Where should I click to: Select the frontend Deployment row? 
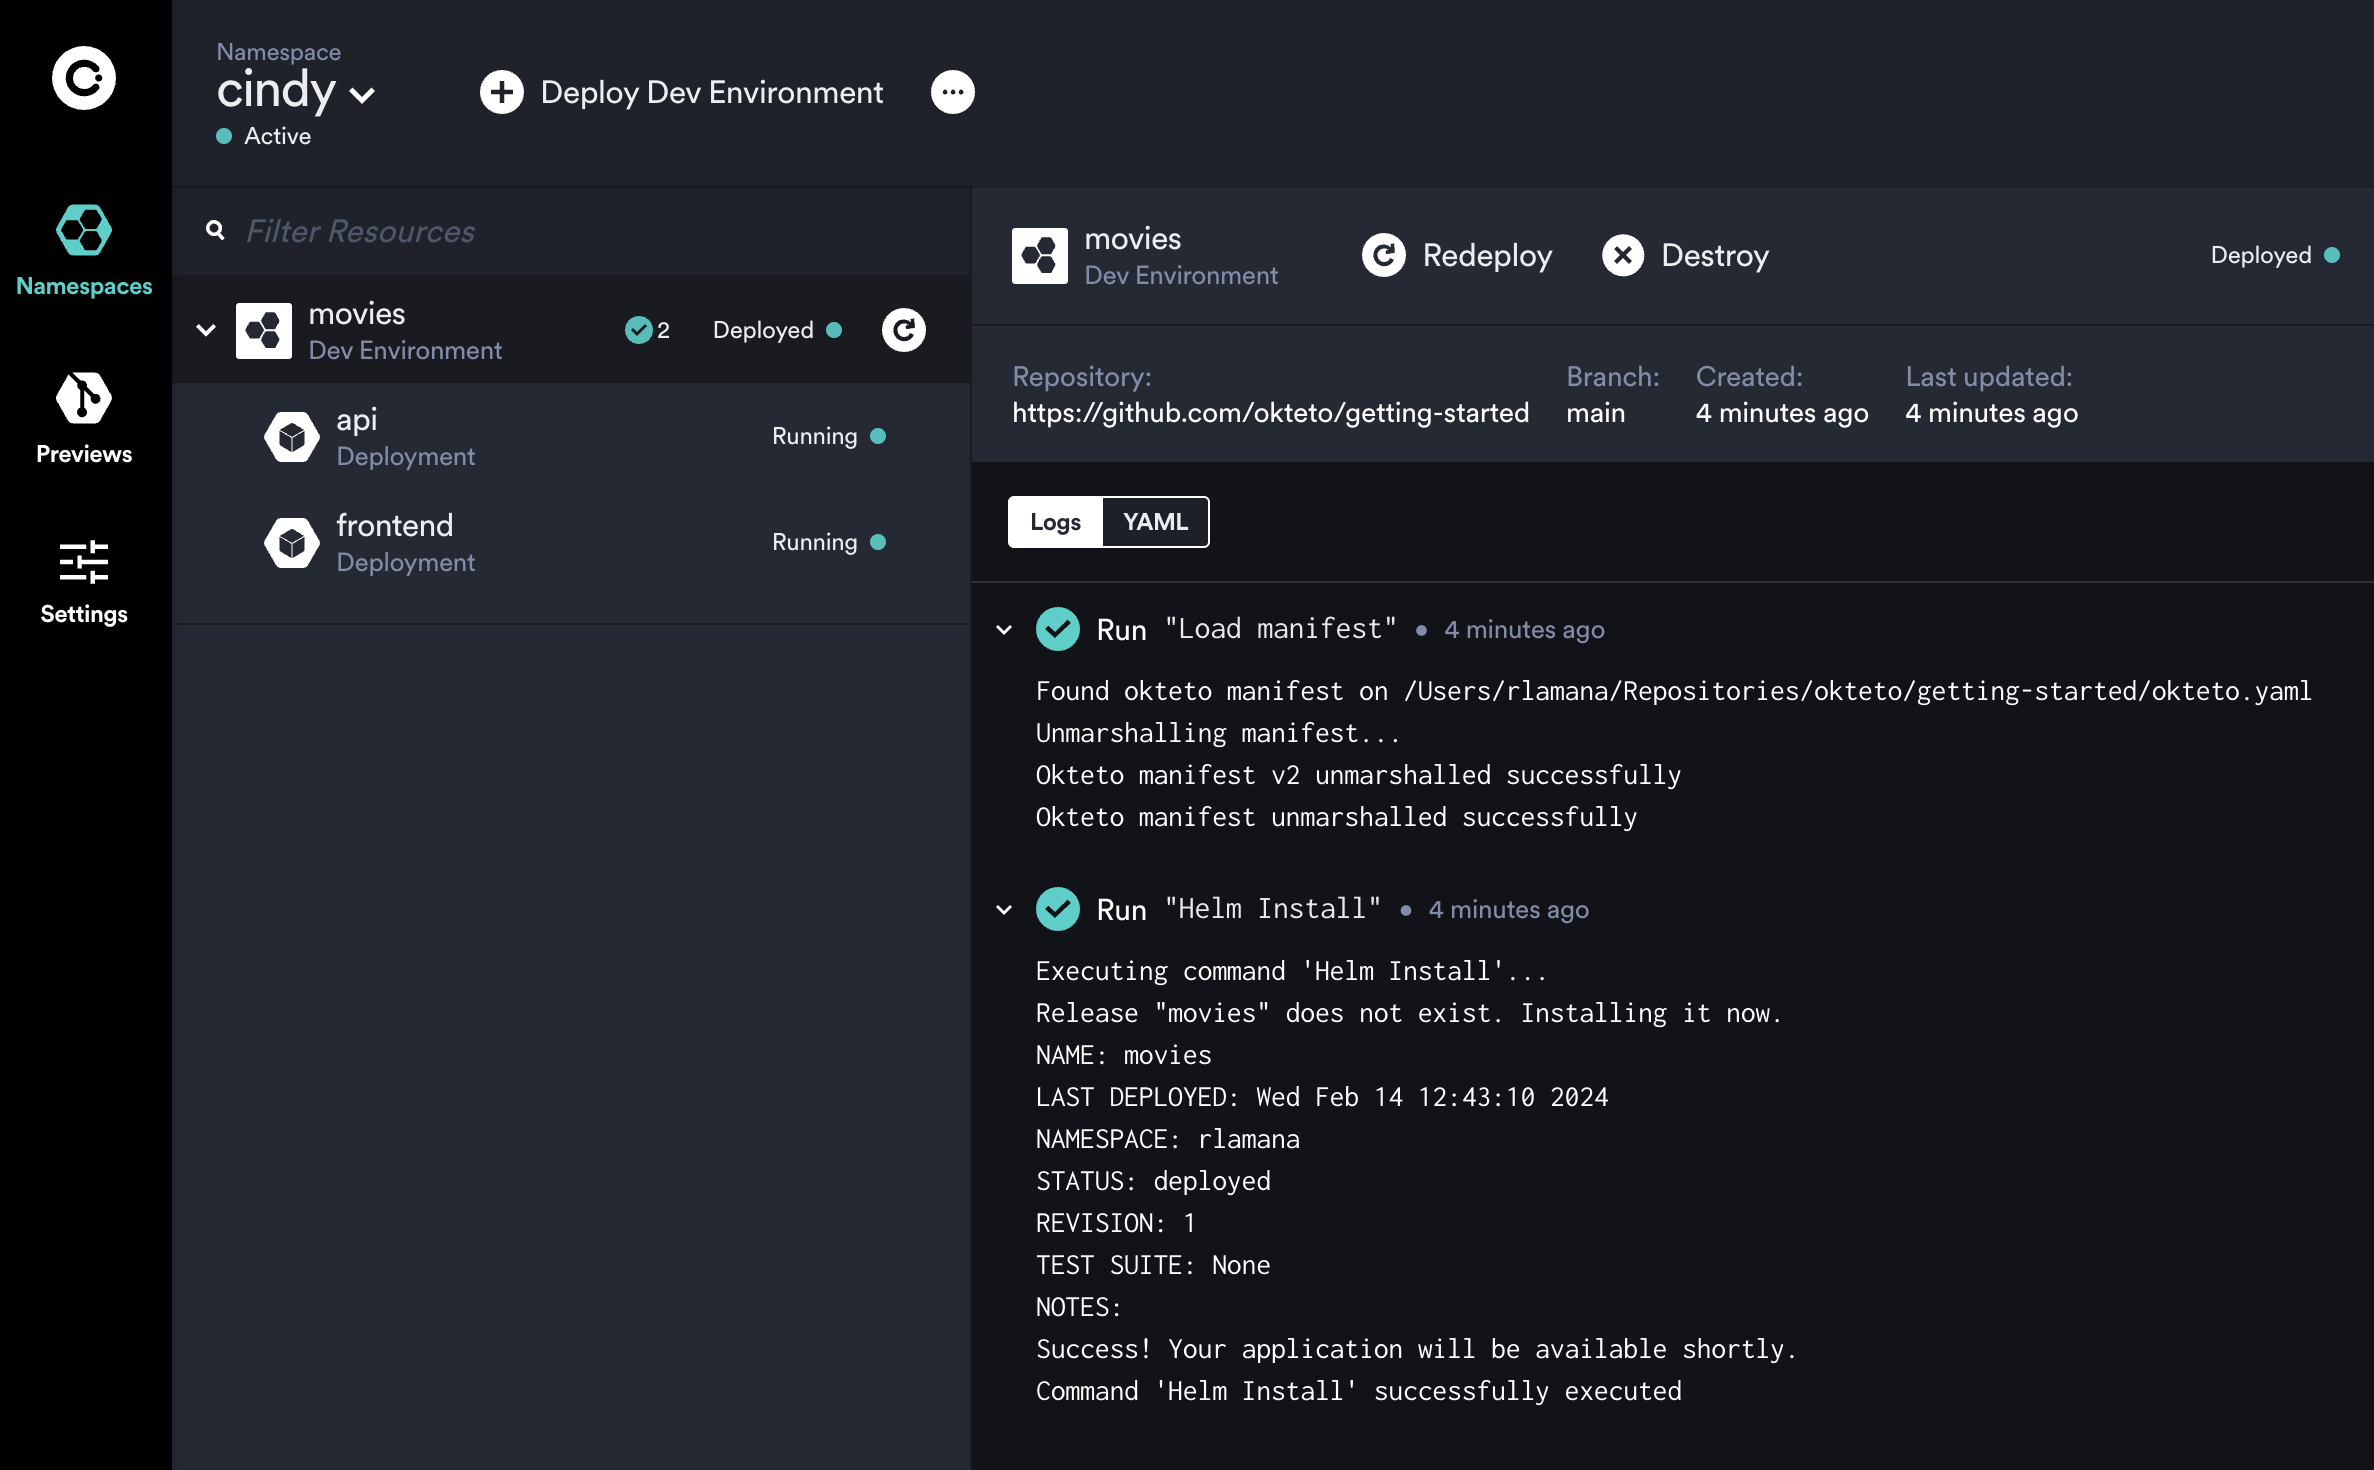[571, 543]
